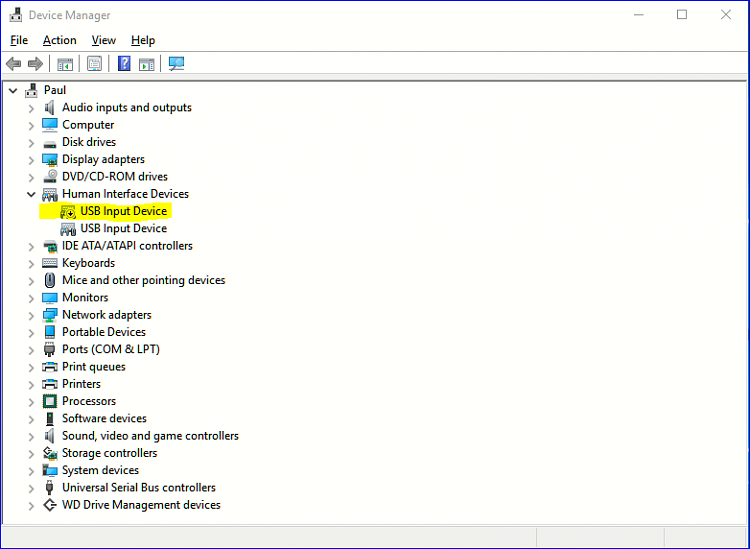Click the Portable Devices icon

(50, 332)
